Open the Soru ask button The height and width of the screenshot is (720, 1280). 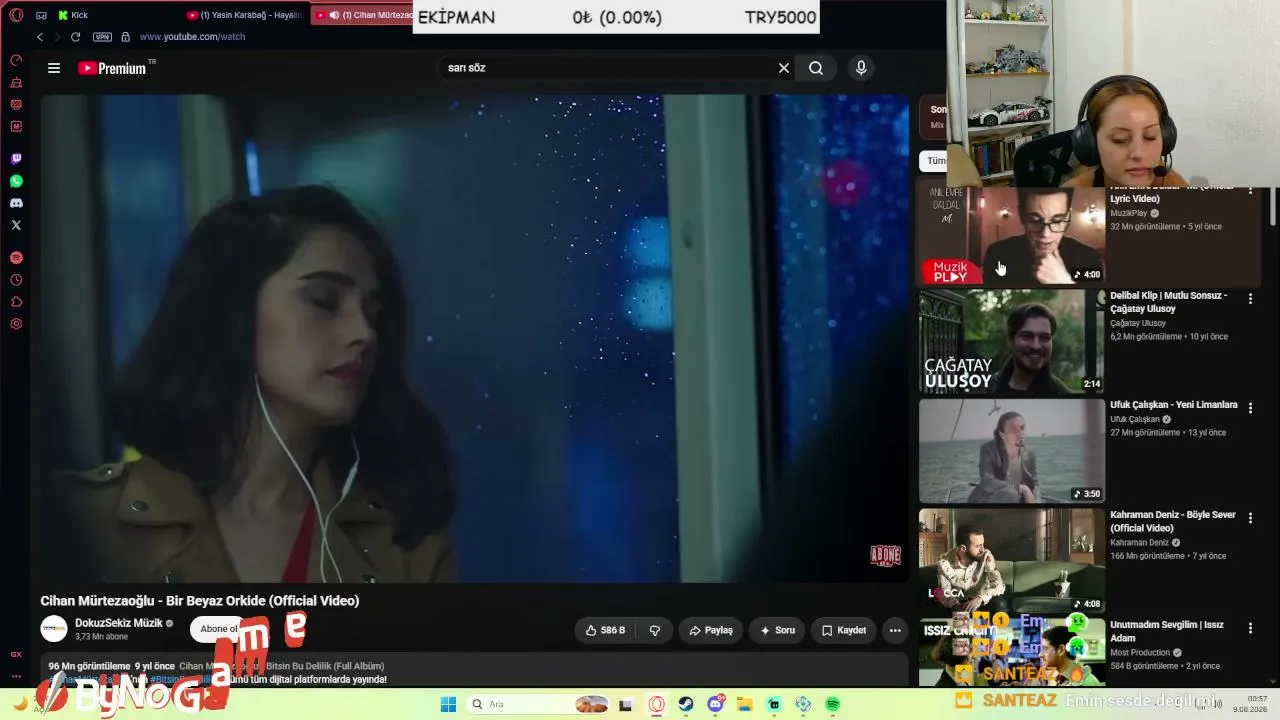(777, 630)
